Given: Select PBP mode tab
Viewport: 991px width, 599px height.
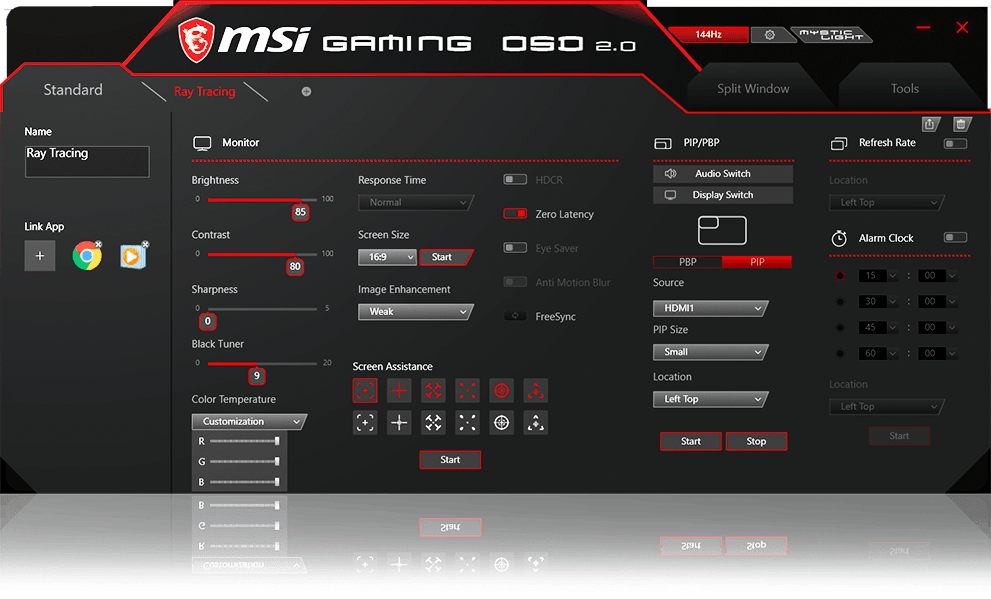Looking at the screenshot, I should tap(688, 262).
